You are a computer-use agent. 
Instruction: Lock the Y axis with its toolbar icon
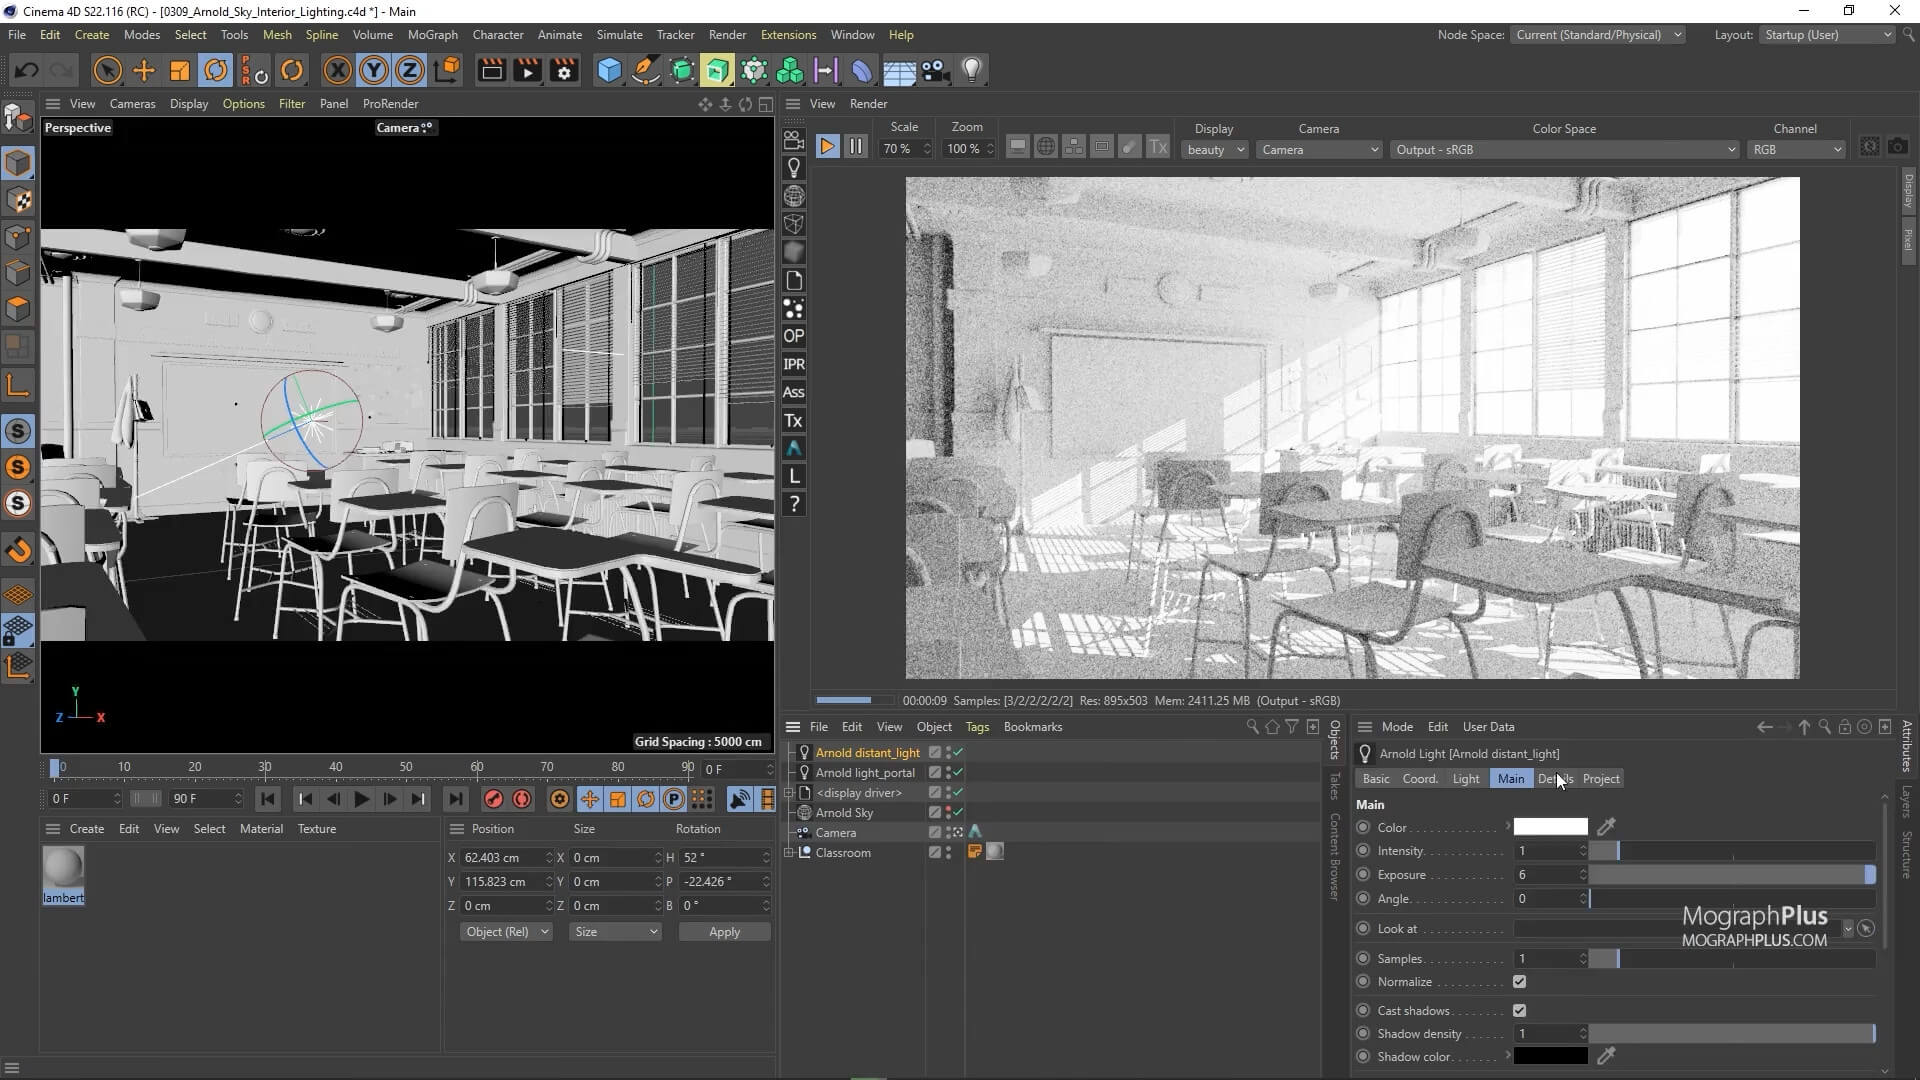(372, 70)
